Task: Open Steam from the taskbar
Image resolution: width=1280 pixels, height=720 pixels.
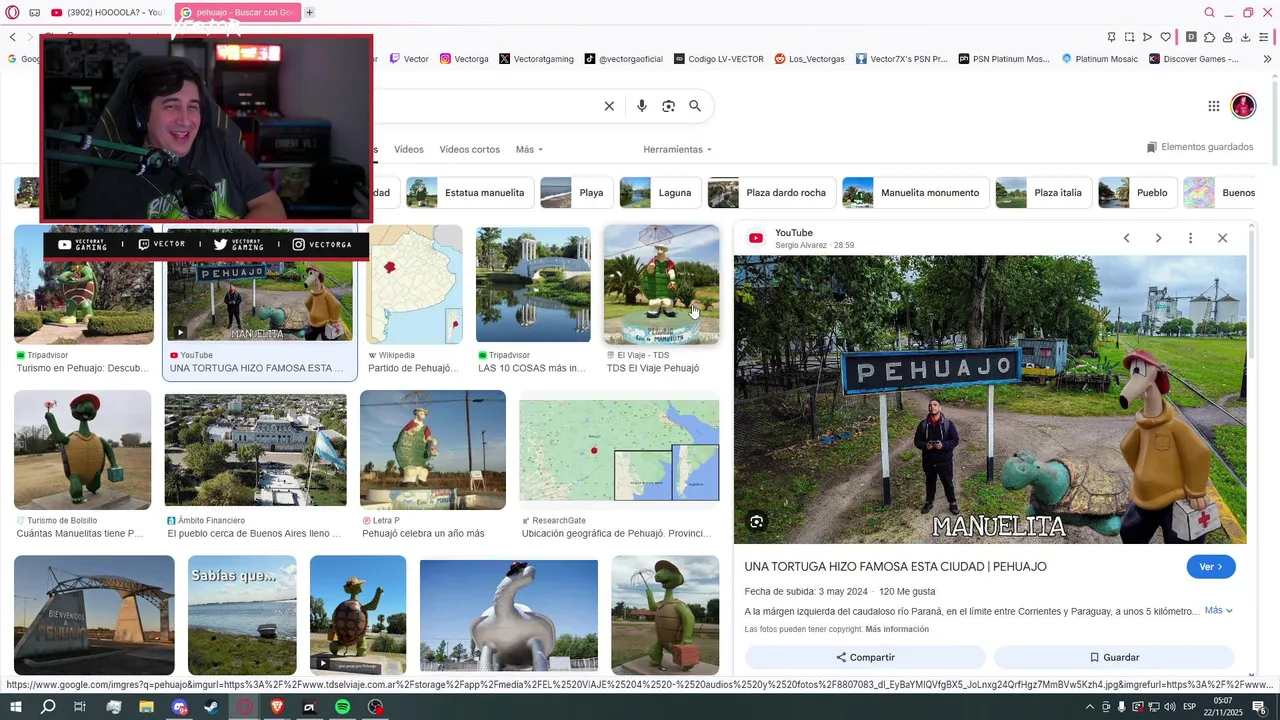Action: [x=212, y=707]
